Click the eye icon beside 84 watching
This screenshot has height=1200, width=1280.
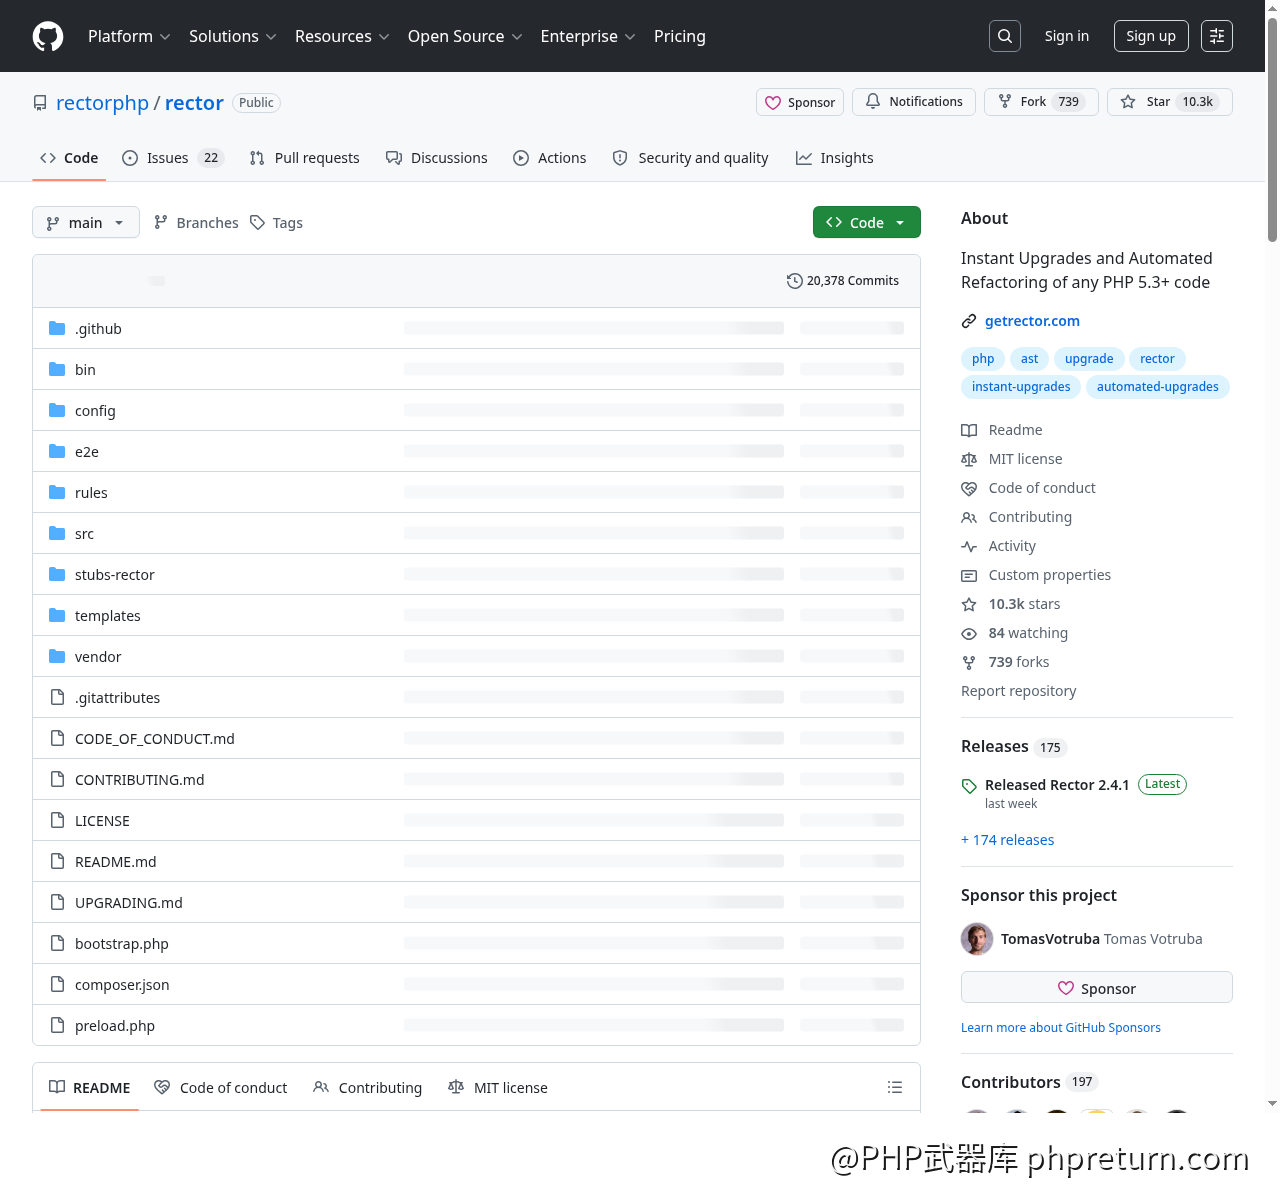[969, 633]
